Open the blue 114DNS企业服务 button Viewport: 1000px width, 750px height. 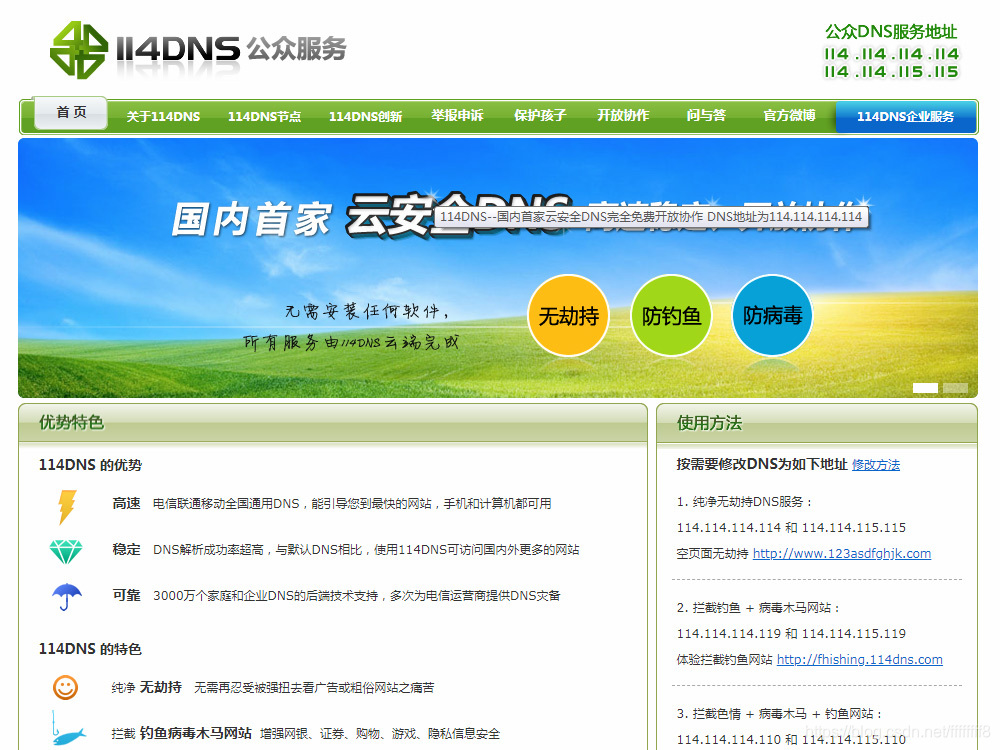tap(906, 117)
